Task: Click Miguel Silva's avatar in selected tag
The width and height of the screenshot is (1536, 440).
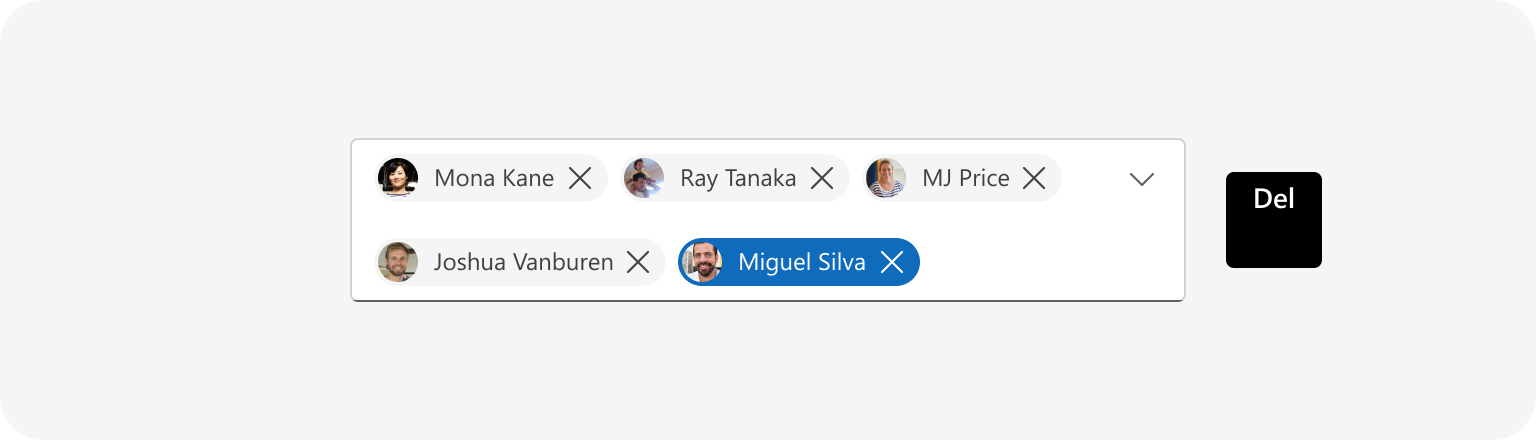Action: click(x=702, y=262)
